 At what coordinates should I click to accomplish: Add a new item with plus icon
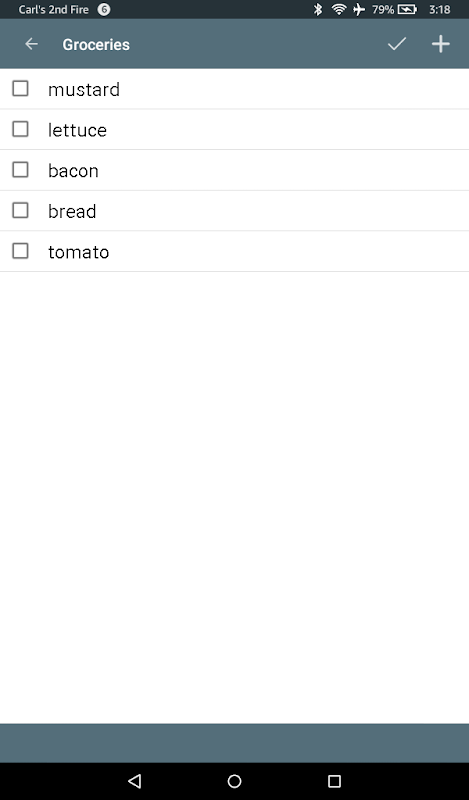pyautogui.click(x=440, y=44)
